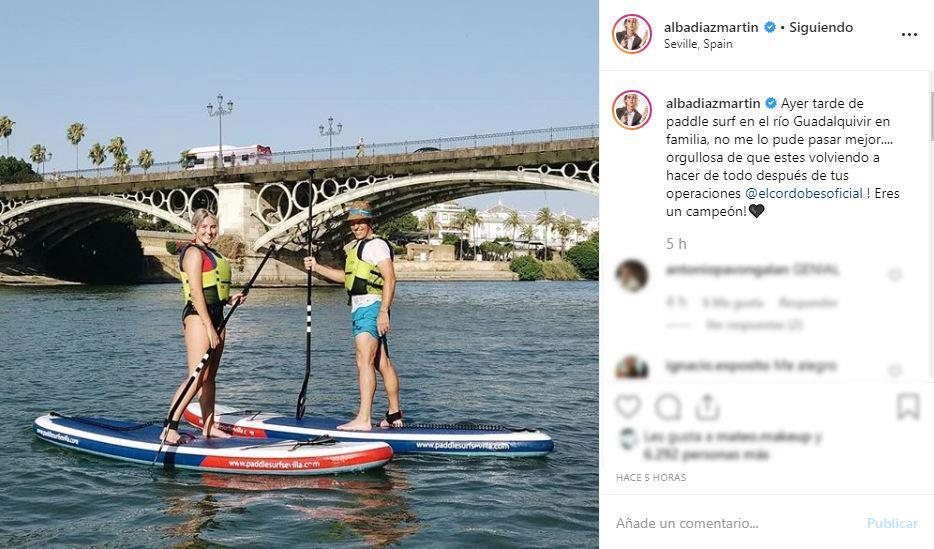Open the @elcordobesoficial mention
This screenshot has height=549, width=934.
pyautogui.click(x=804, y=193)
